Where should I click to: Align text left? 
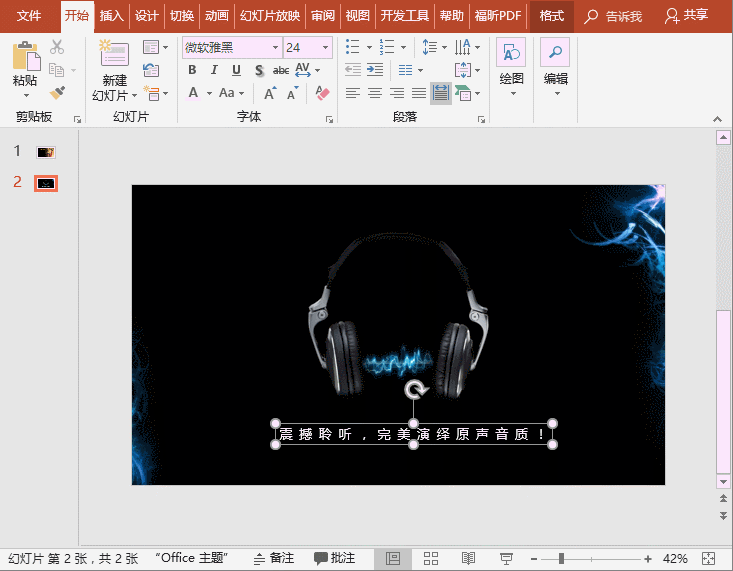352,93
